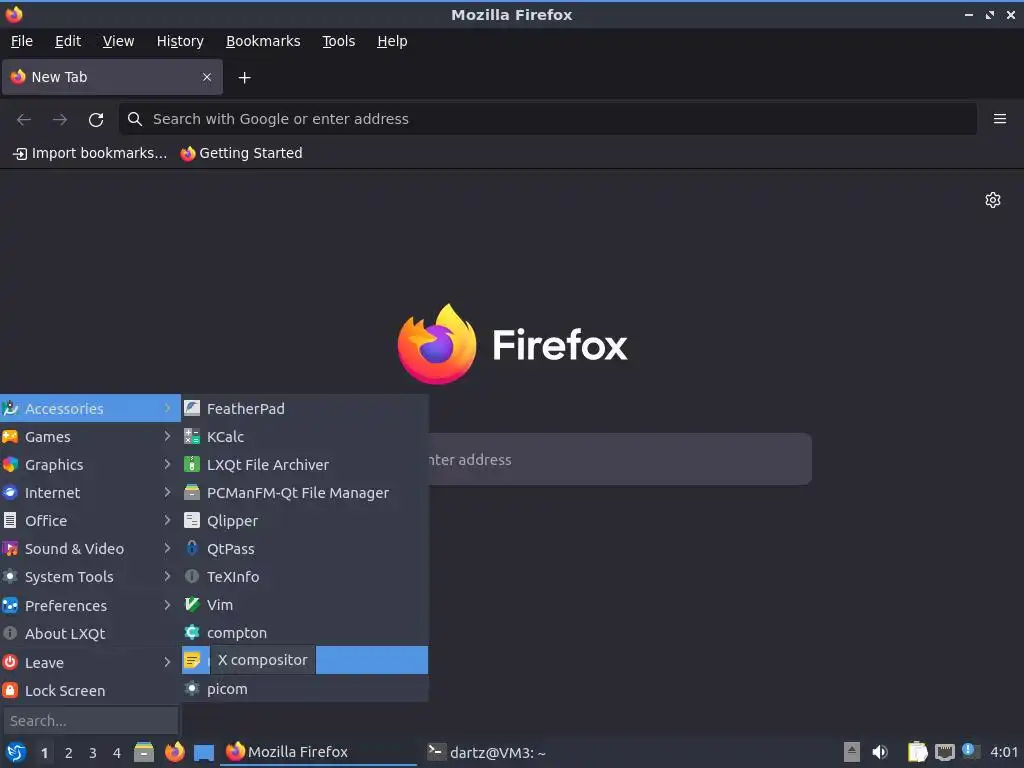The height and width of the screenshot is (768, 1024).
Task: Expand the Games submenu arrow
Action: coord(167,437)
